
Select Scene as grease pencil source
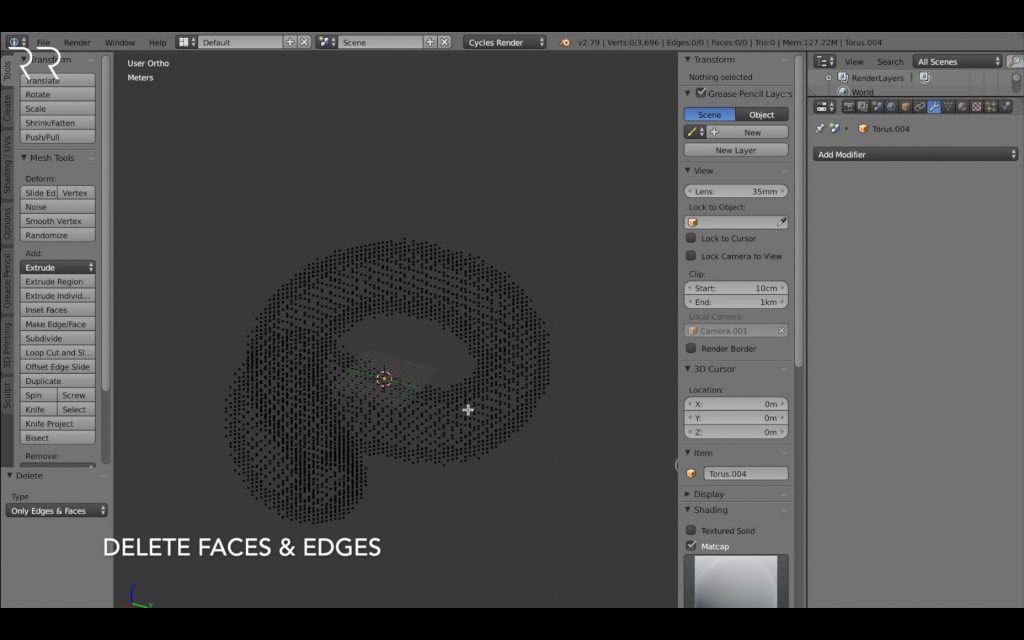click(x=709, y=114)
